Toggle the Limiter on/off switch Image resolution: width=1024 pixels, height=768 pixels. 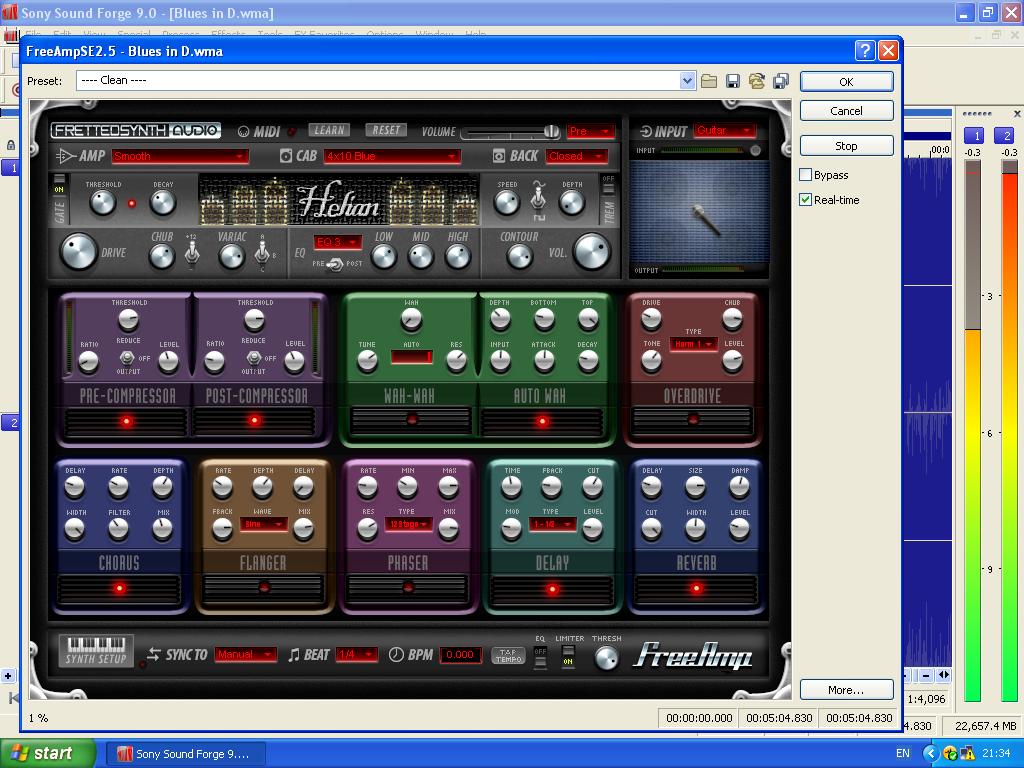(x=568, y=656)
